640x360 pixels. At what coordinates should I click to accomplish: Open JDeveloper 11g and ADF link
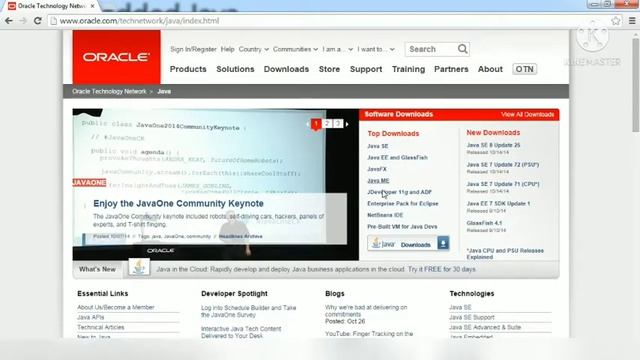tap(399, 192)
